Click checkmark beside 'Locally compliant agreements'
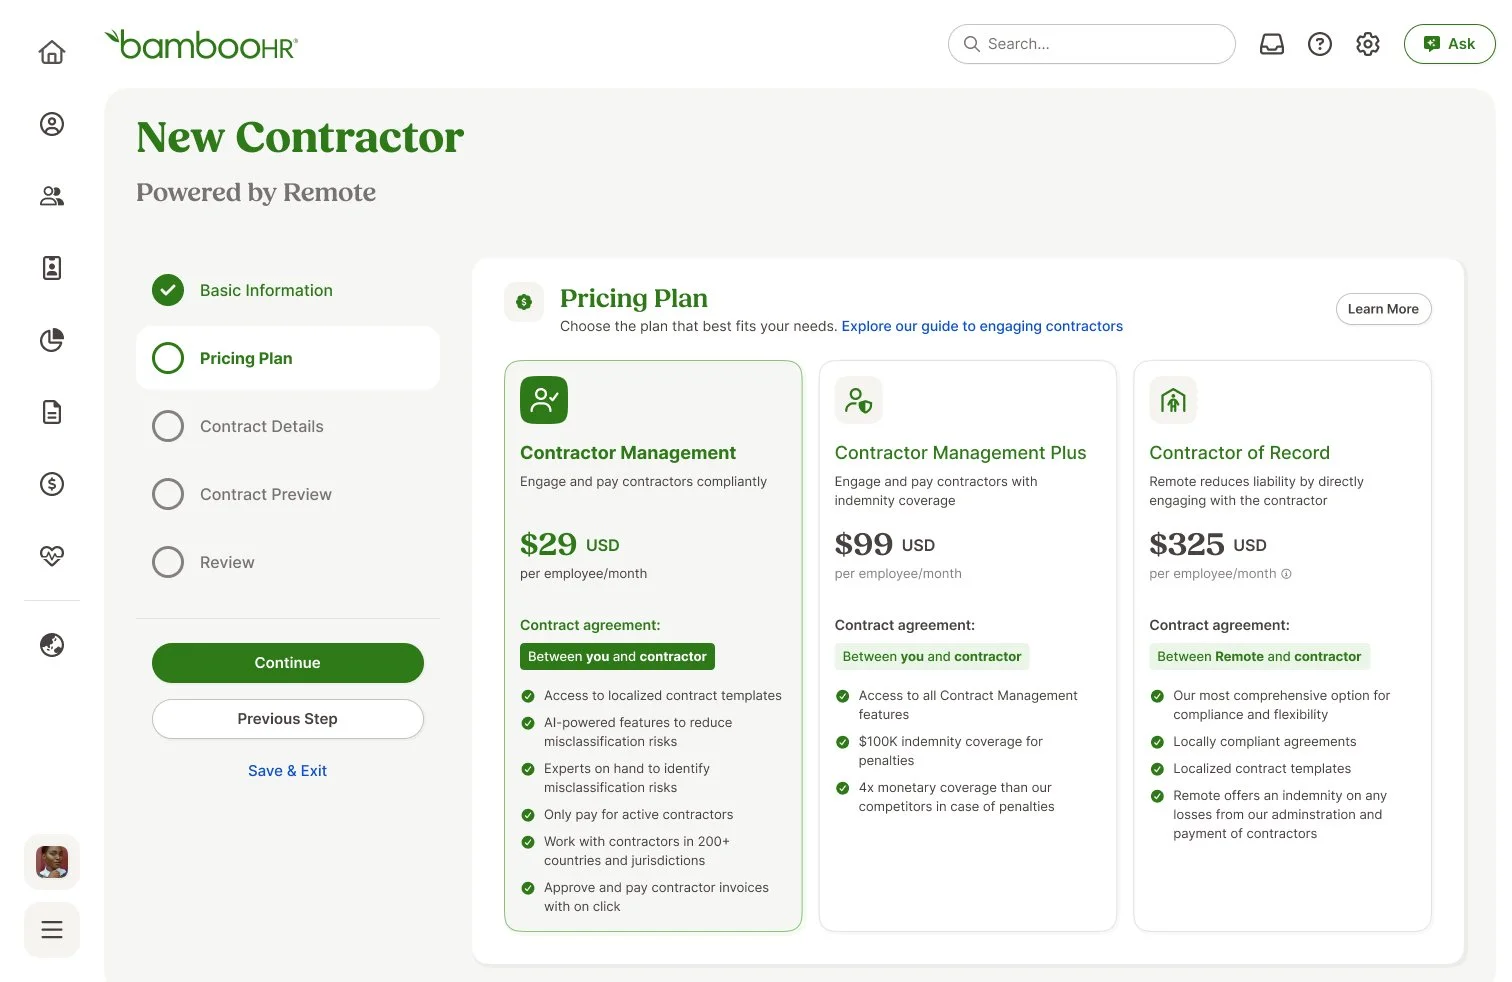Image resolution: width=1512 pixels, height=982 pixels. (1157, 742)
